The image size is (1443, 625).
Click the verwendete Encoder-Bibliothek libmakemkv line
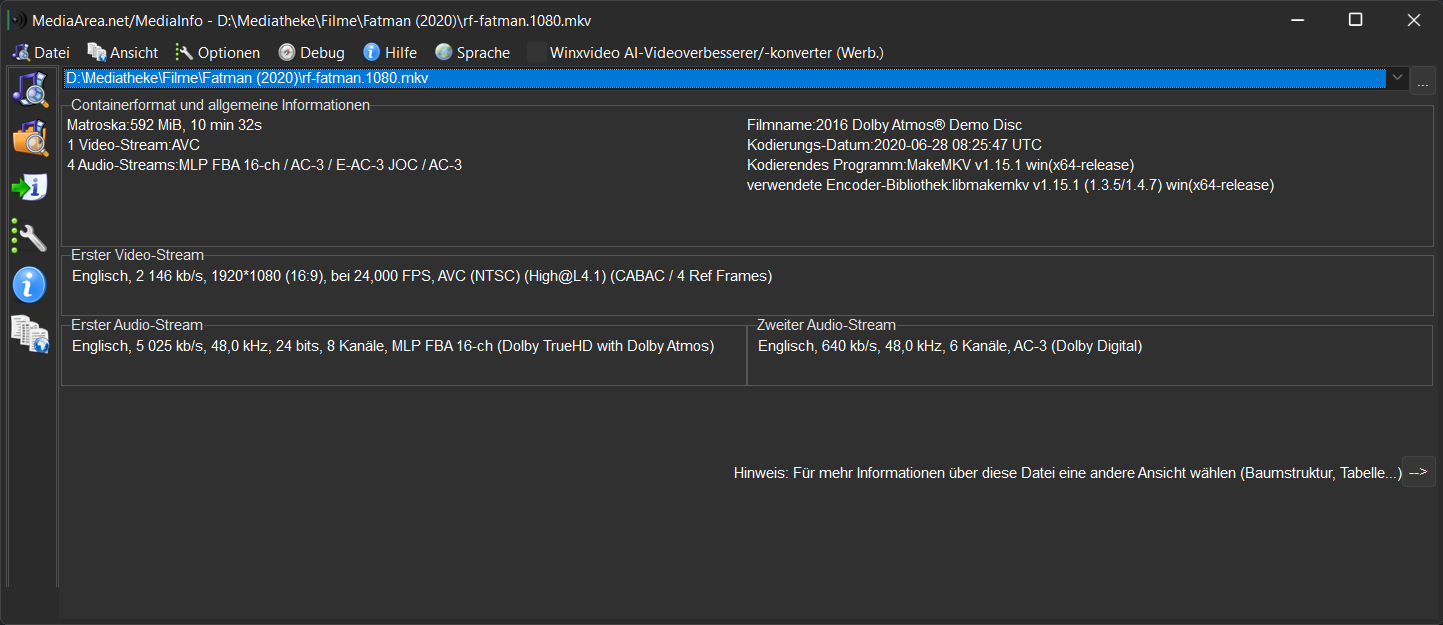click(1010, 185)
